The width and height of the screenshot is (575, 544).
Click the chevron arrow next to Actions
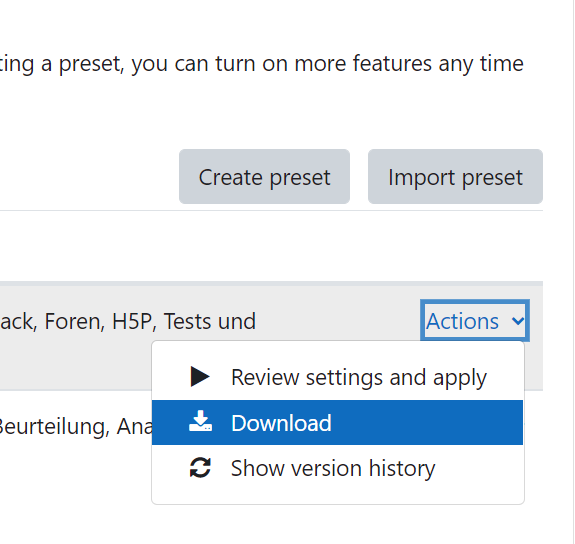tap(518, 321)
